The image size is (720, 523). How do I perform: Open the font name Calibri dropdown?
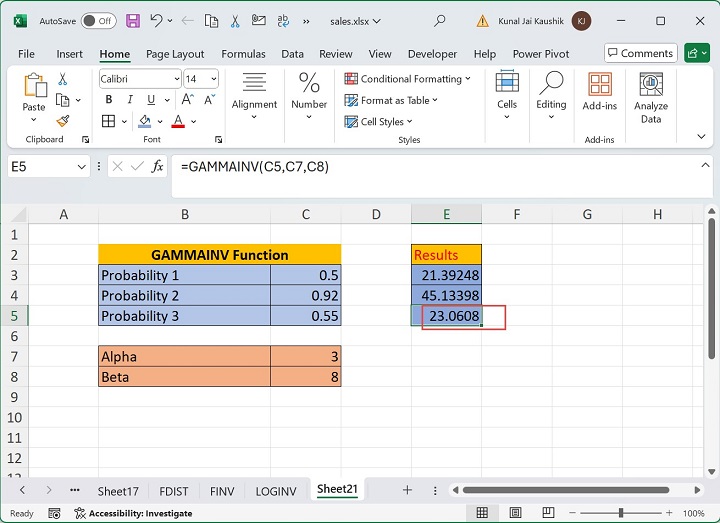177,79
